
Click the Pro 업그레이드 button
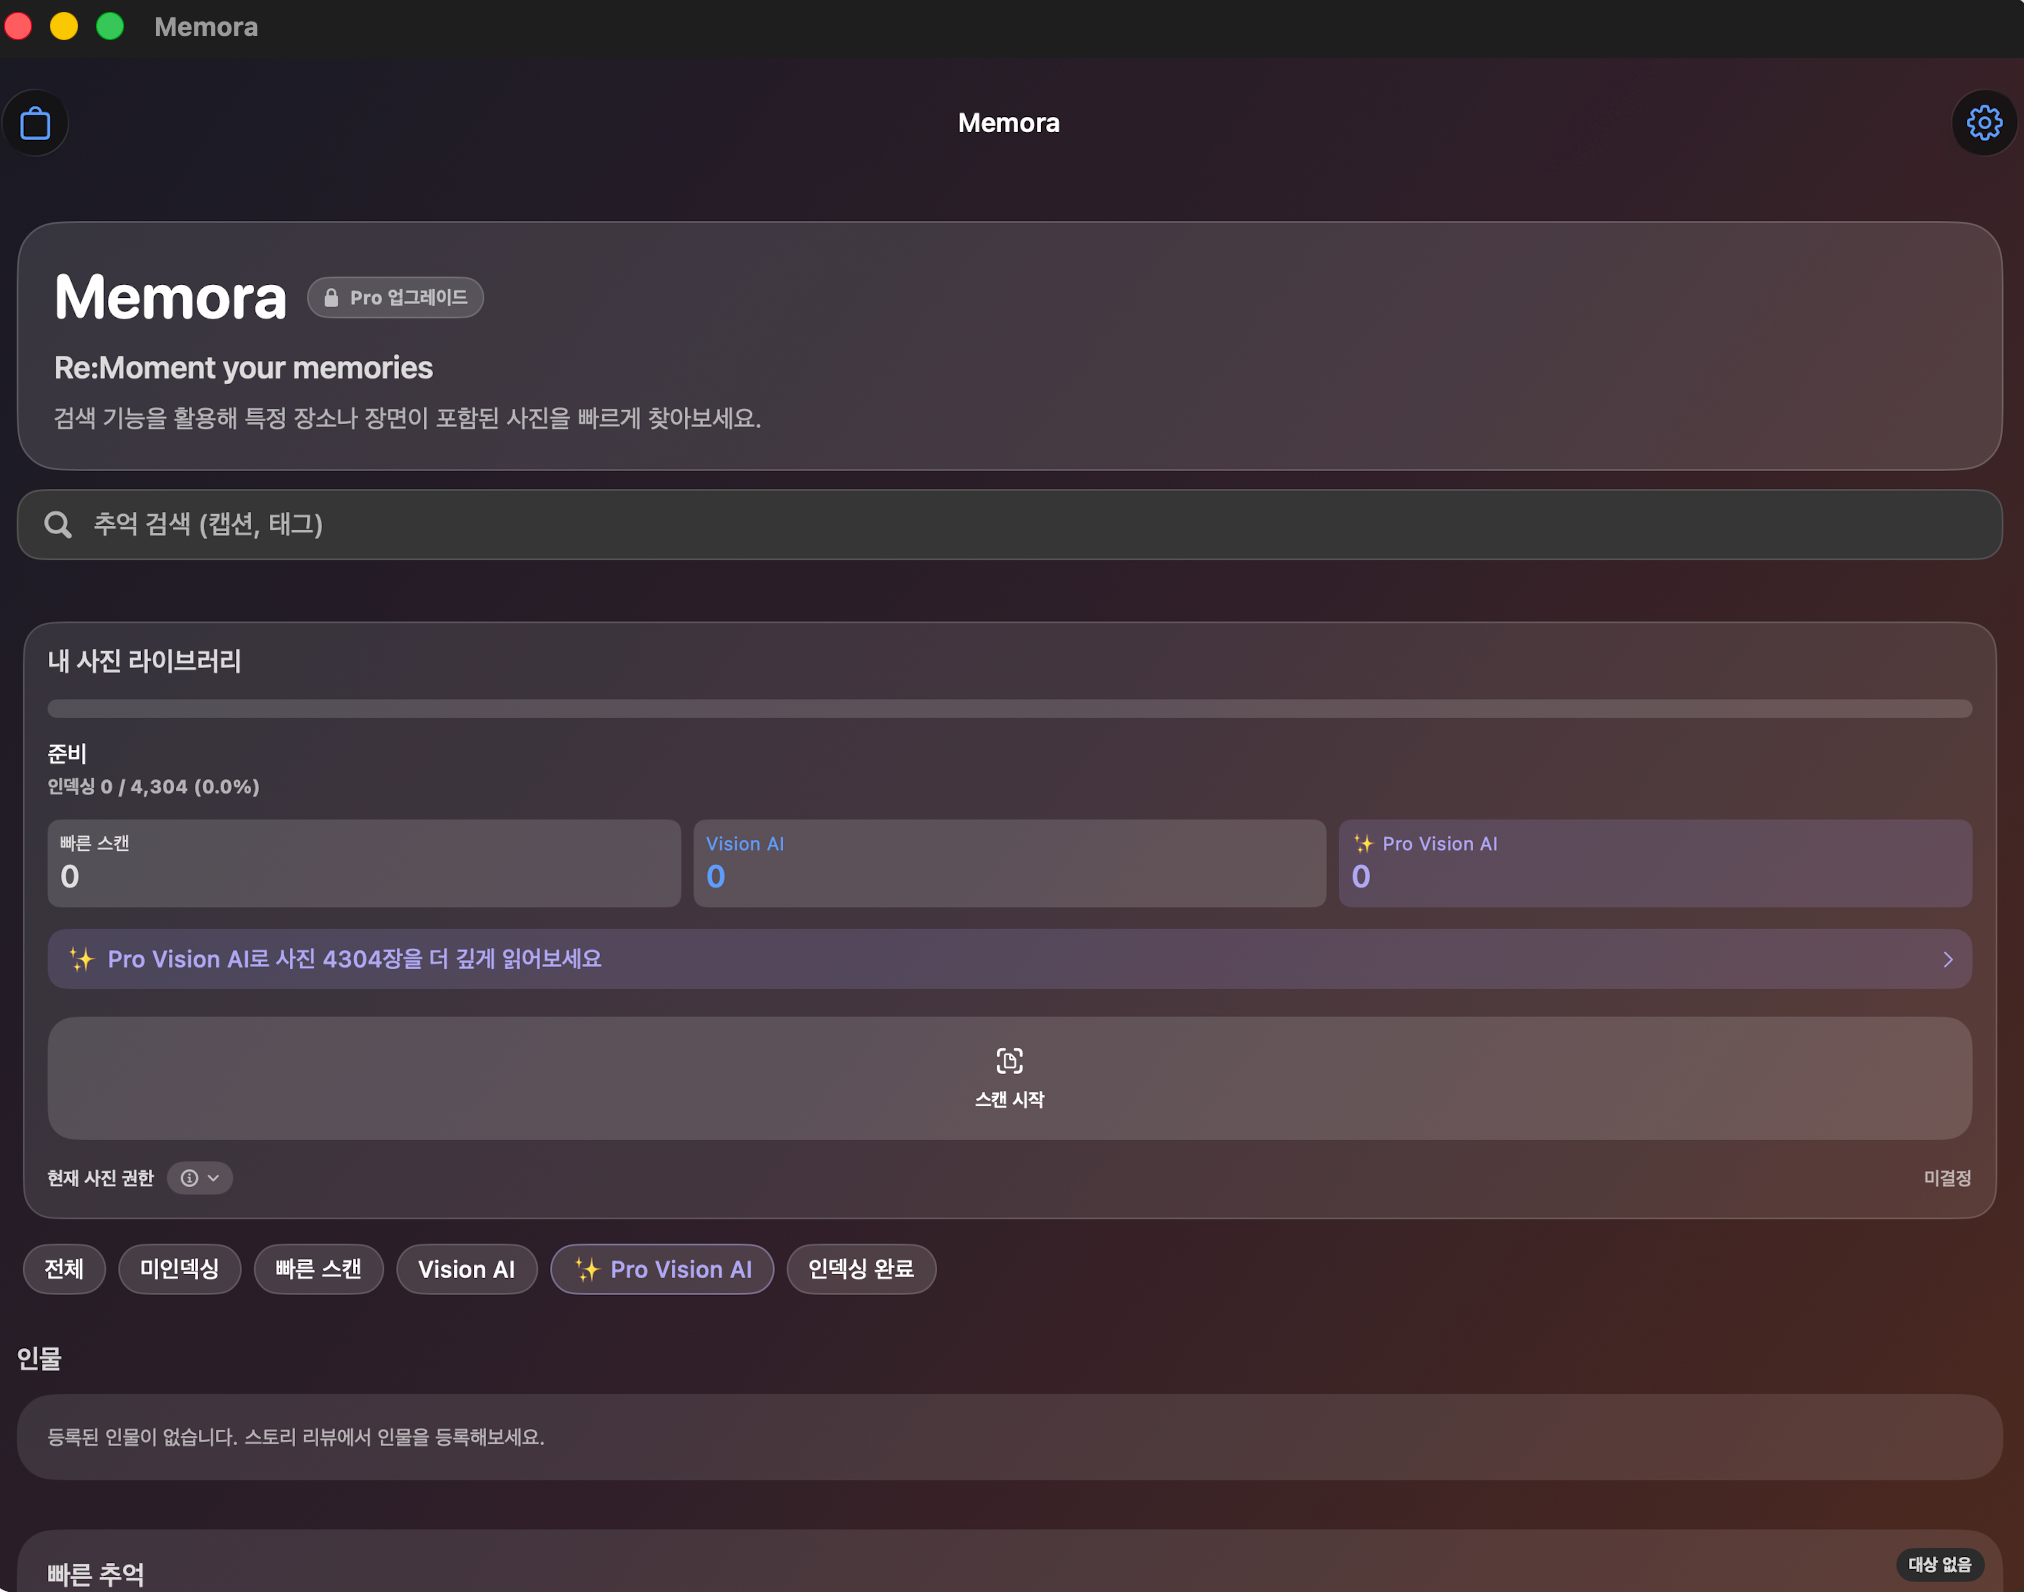point(395,298)
